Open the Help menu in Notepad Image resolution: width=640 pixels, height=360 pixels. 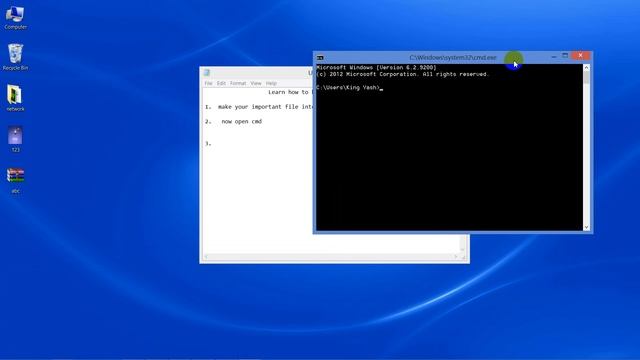pyautogui.click(x=271, y=83)
